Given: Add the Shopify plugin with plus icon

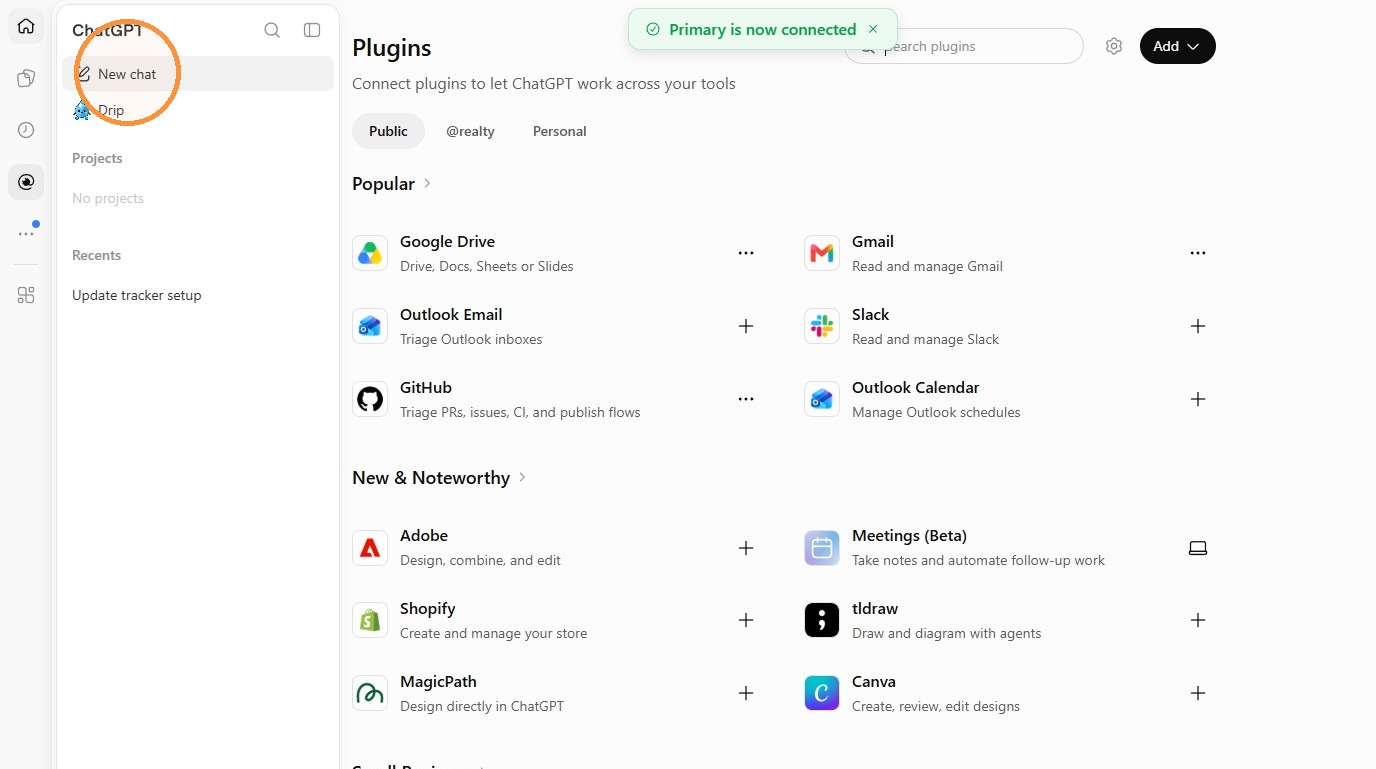Looking at the screenshot, I should point(746,620).
